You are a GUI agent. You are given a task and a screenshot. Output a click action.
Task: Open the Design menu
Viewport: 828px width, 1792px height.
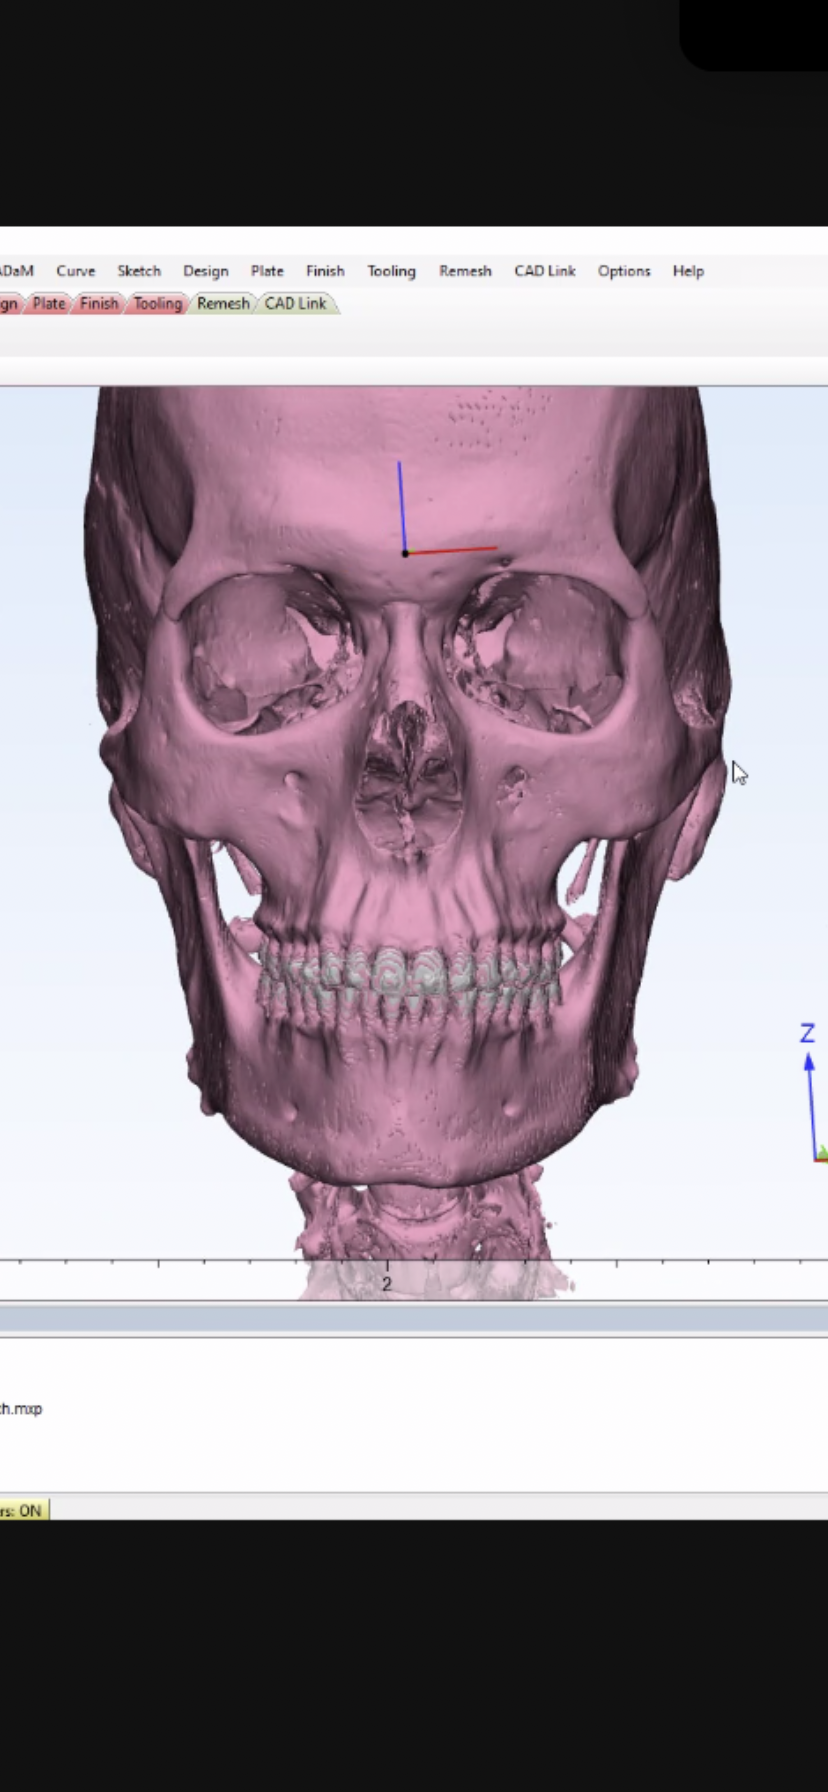(205, 271)
